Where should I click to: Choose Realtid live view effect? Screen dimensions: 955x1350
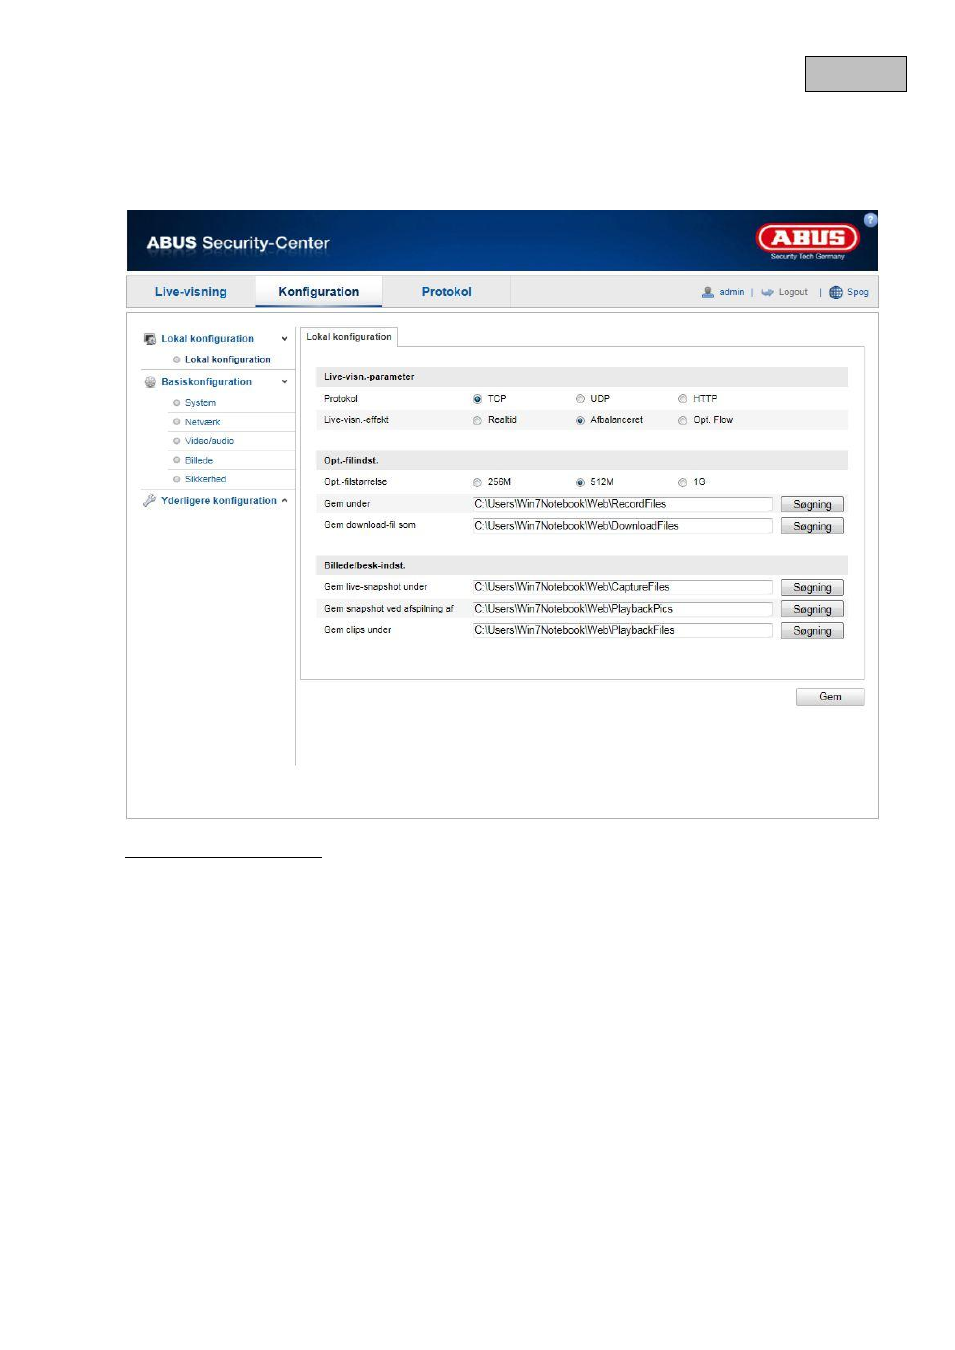[478, 421]
